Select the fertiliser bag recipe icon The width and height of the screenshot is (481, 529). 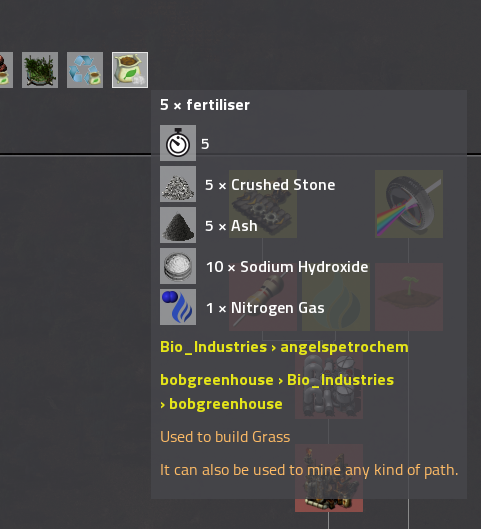pyautogui.click(x=130, y=70)
